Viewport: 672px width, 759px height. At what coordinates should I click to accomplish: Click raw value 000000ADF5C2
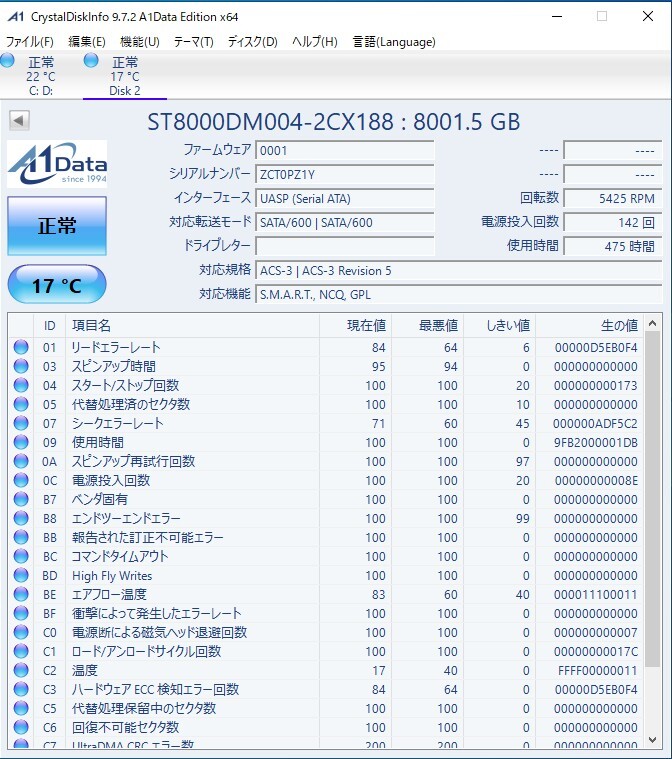[595, 424]
